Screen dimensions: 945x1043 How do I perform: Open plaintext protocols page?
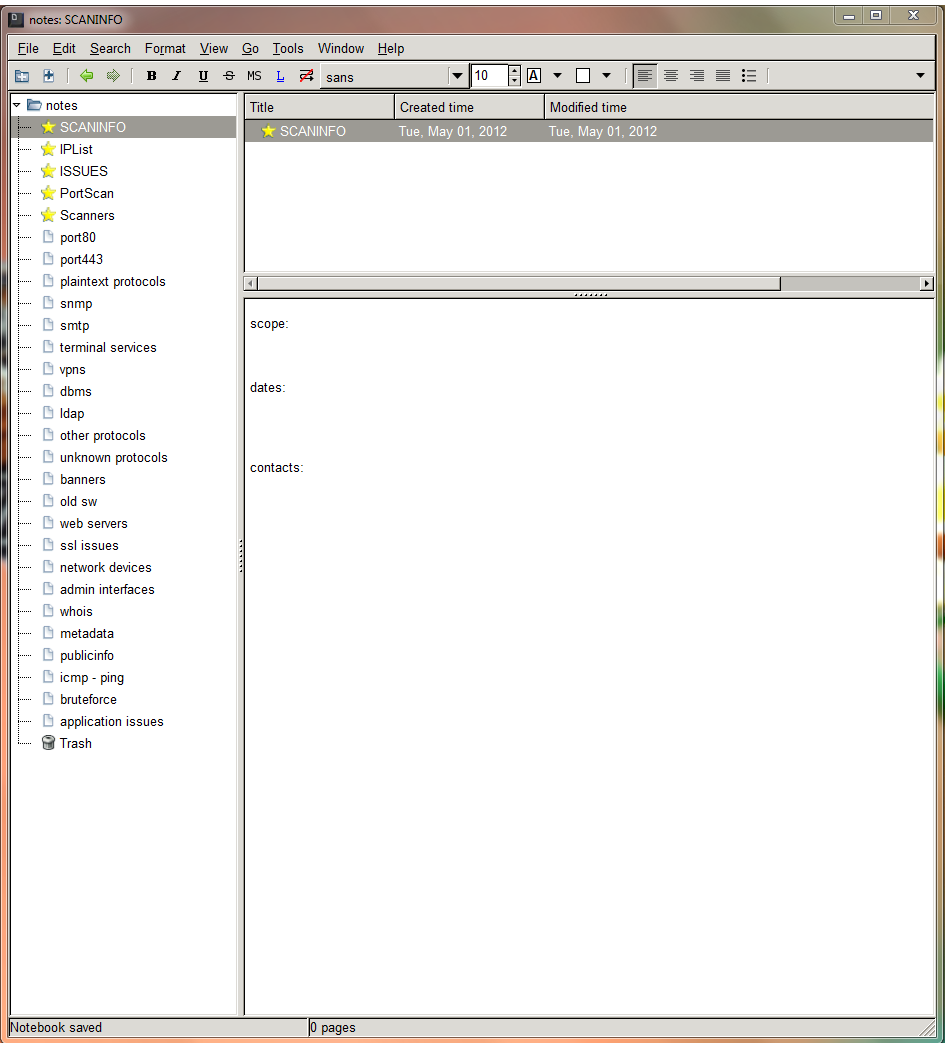[112, 281]
